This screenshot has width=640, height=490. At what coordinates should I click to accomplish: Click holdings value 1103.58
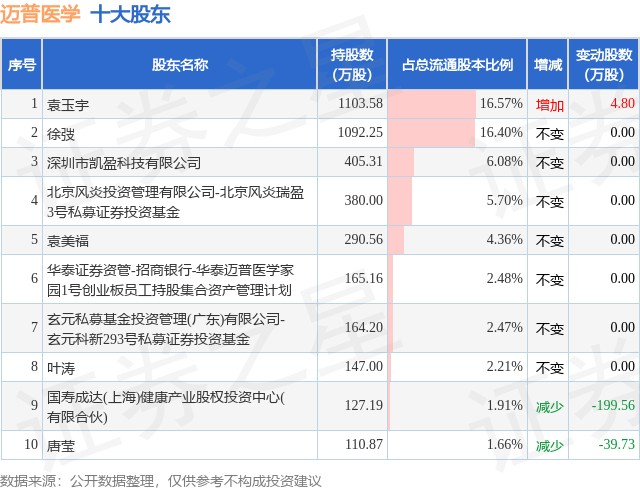[360, 103]
